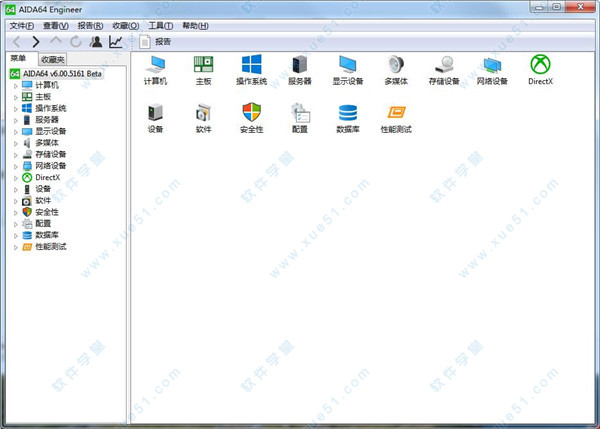Expand the 存储设备 tree node arrow
The width and height of the screenshot is (600, 429).
(x=16, y=155)
